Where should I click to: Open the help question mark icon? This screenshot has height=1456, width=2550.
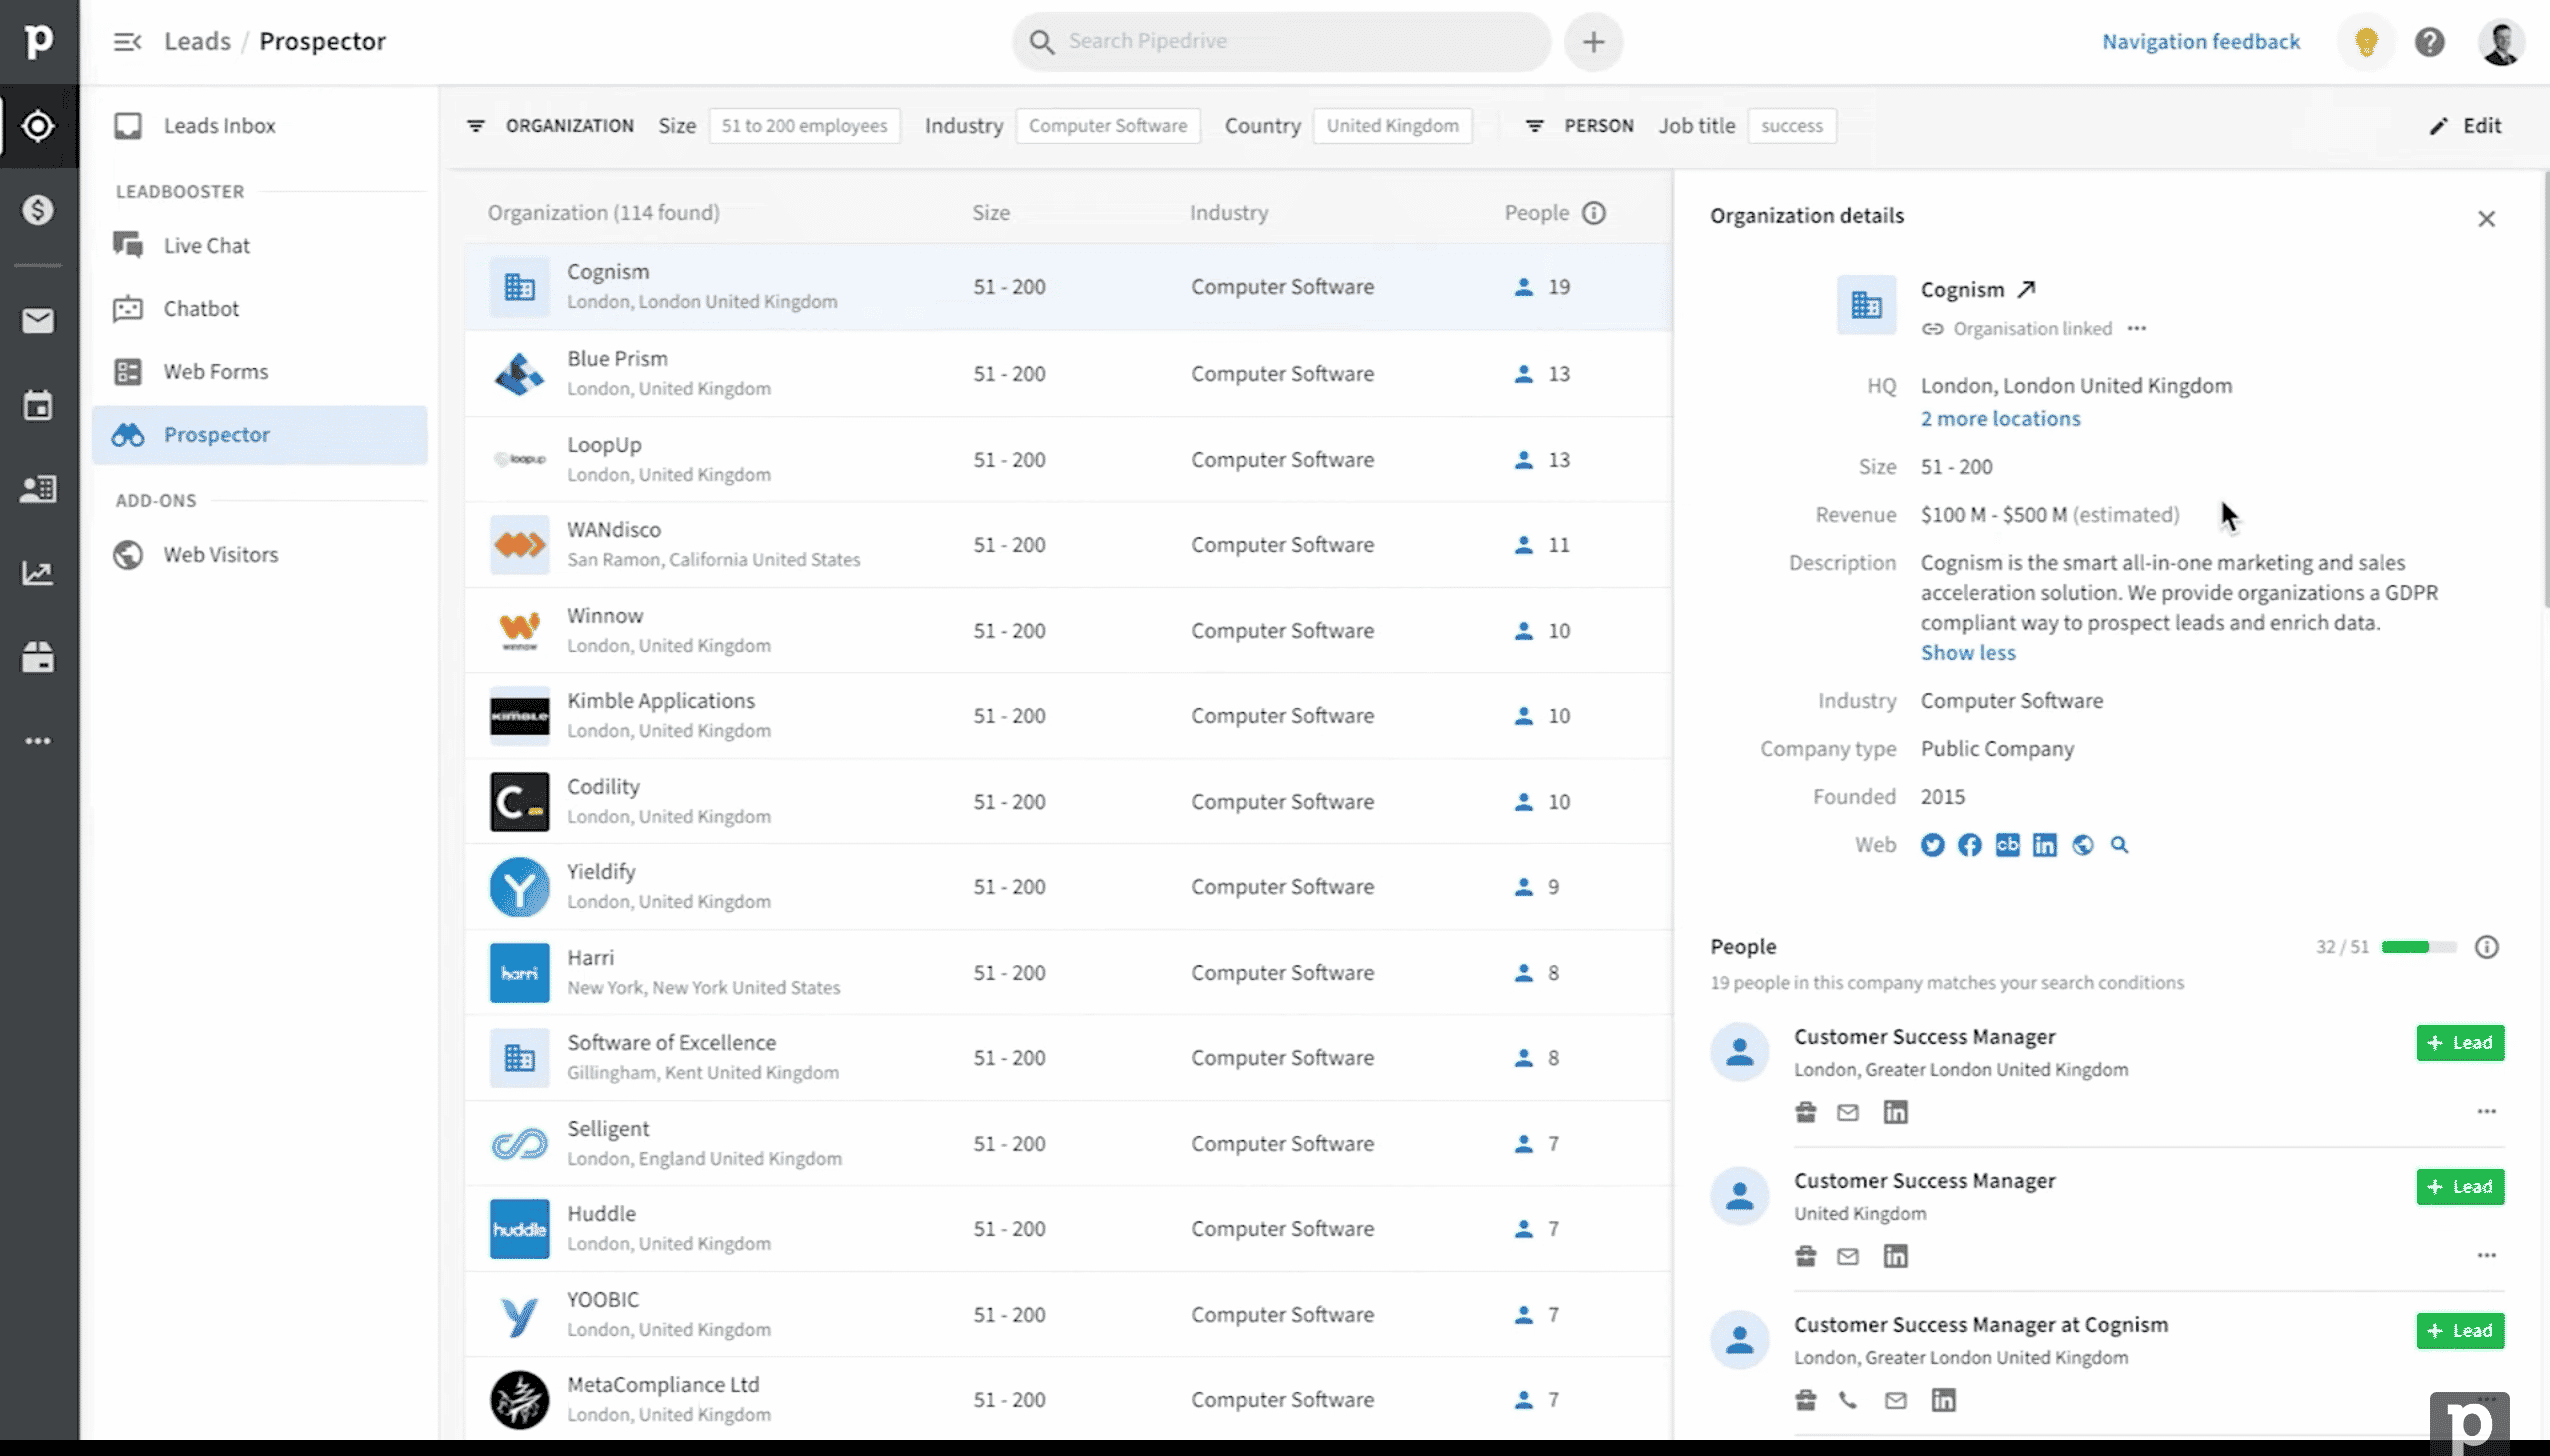tap(2430, 42)
